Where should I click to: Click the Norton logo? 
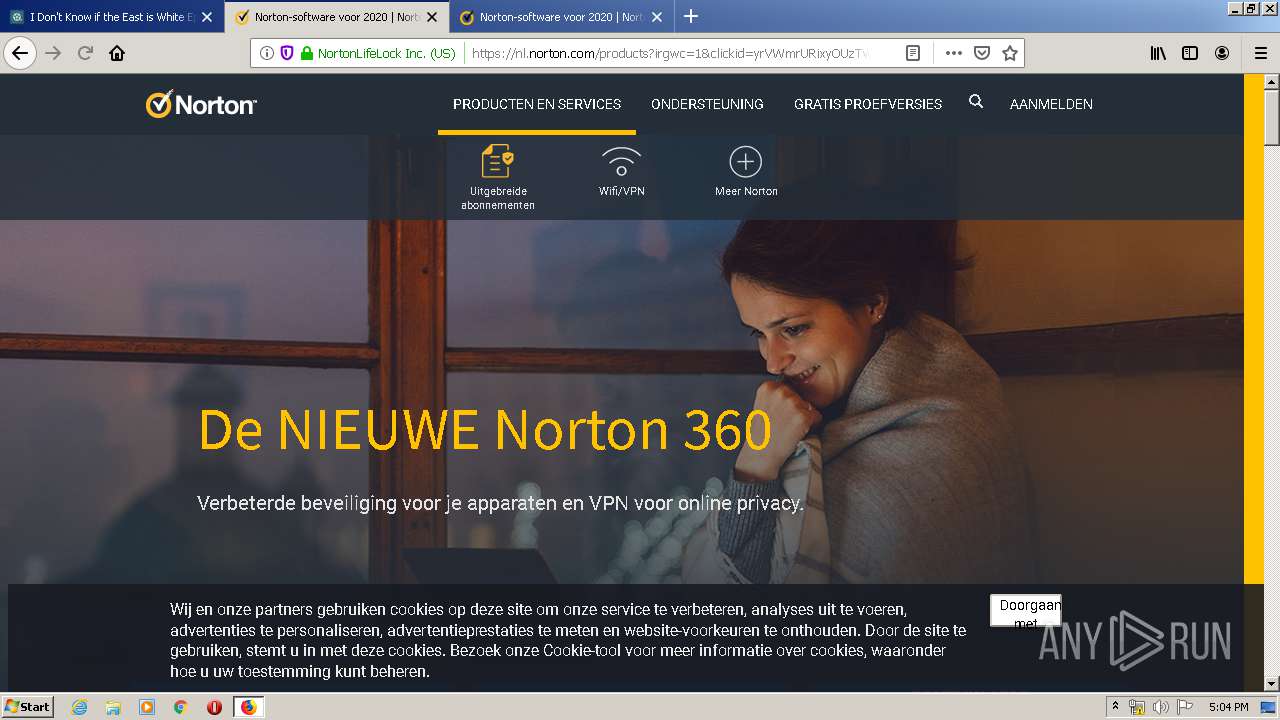click(x=201, y=104)
